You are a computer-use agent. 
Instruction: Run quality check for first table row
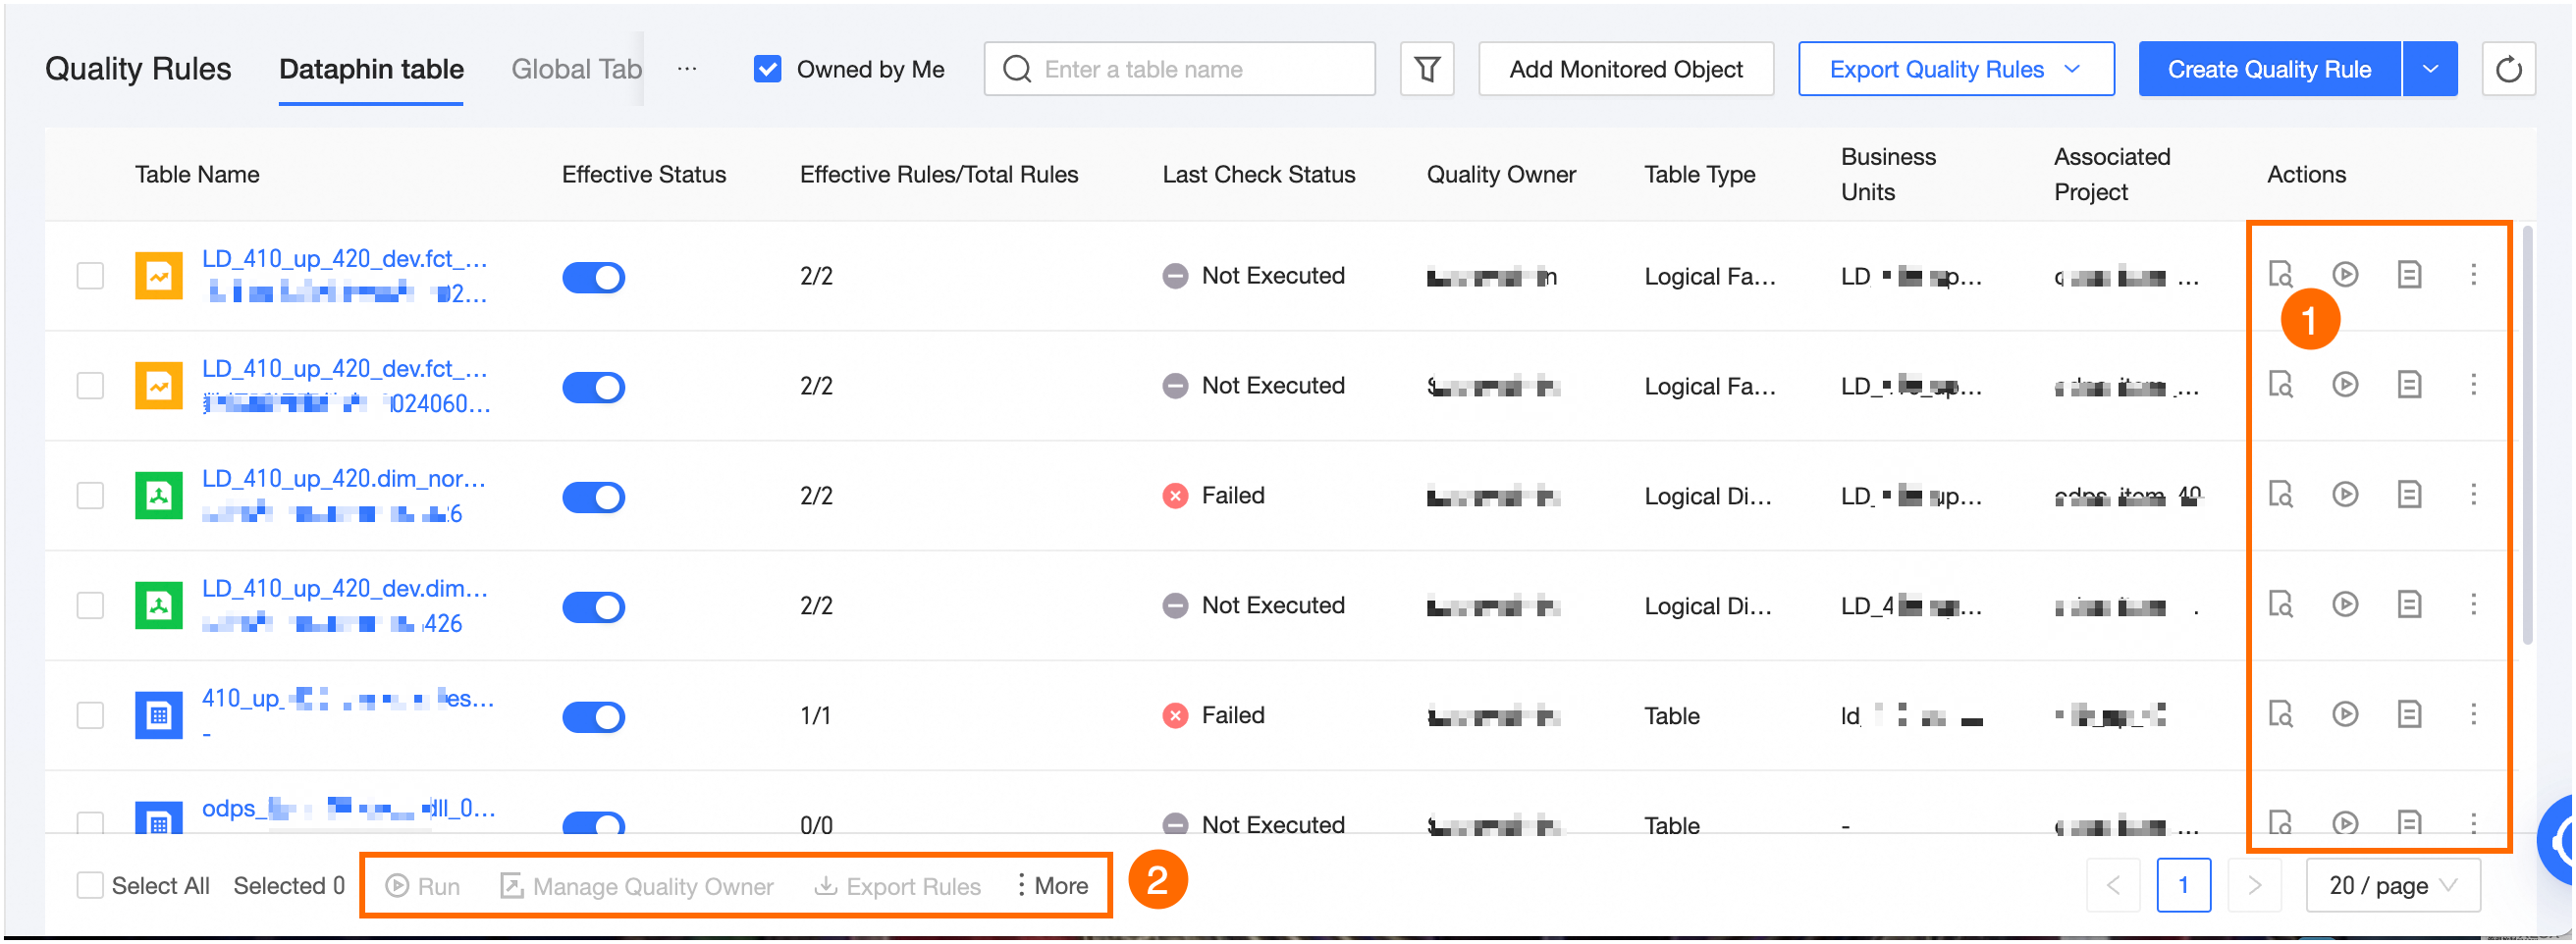click(2344, 274)
